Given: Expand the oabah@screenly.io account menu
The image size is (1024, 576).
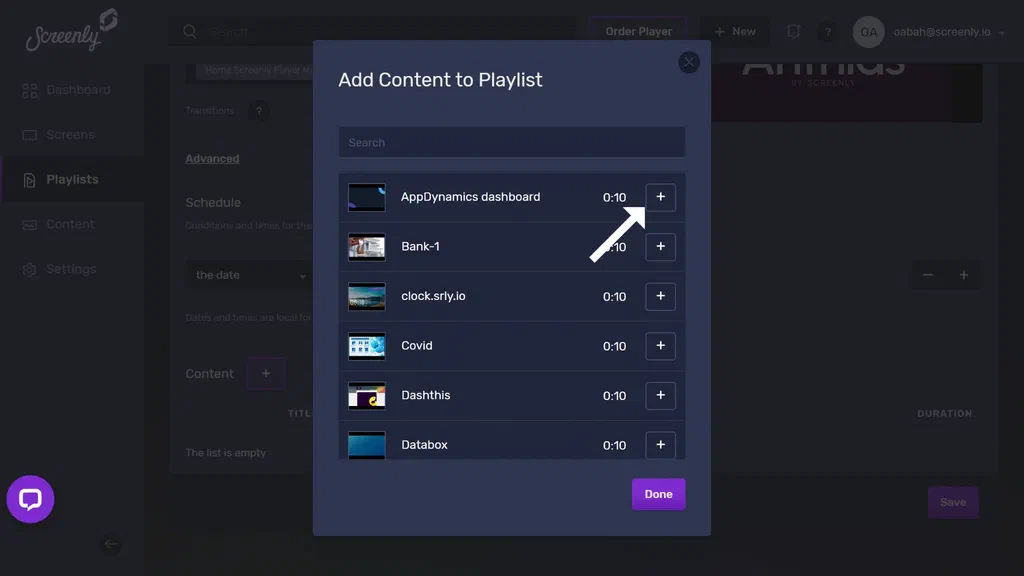Looking at the screenshot, I should (x=948, y=31).
